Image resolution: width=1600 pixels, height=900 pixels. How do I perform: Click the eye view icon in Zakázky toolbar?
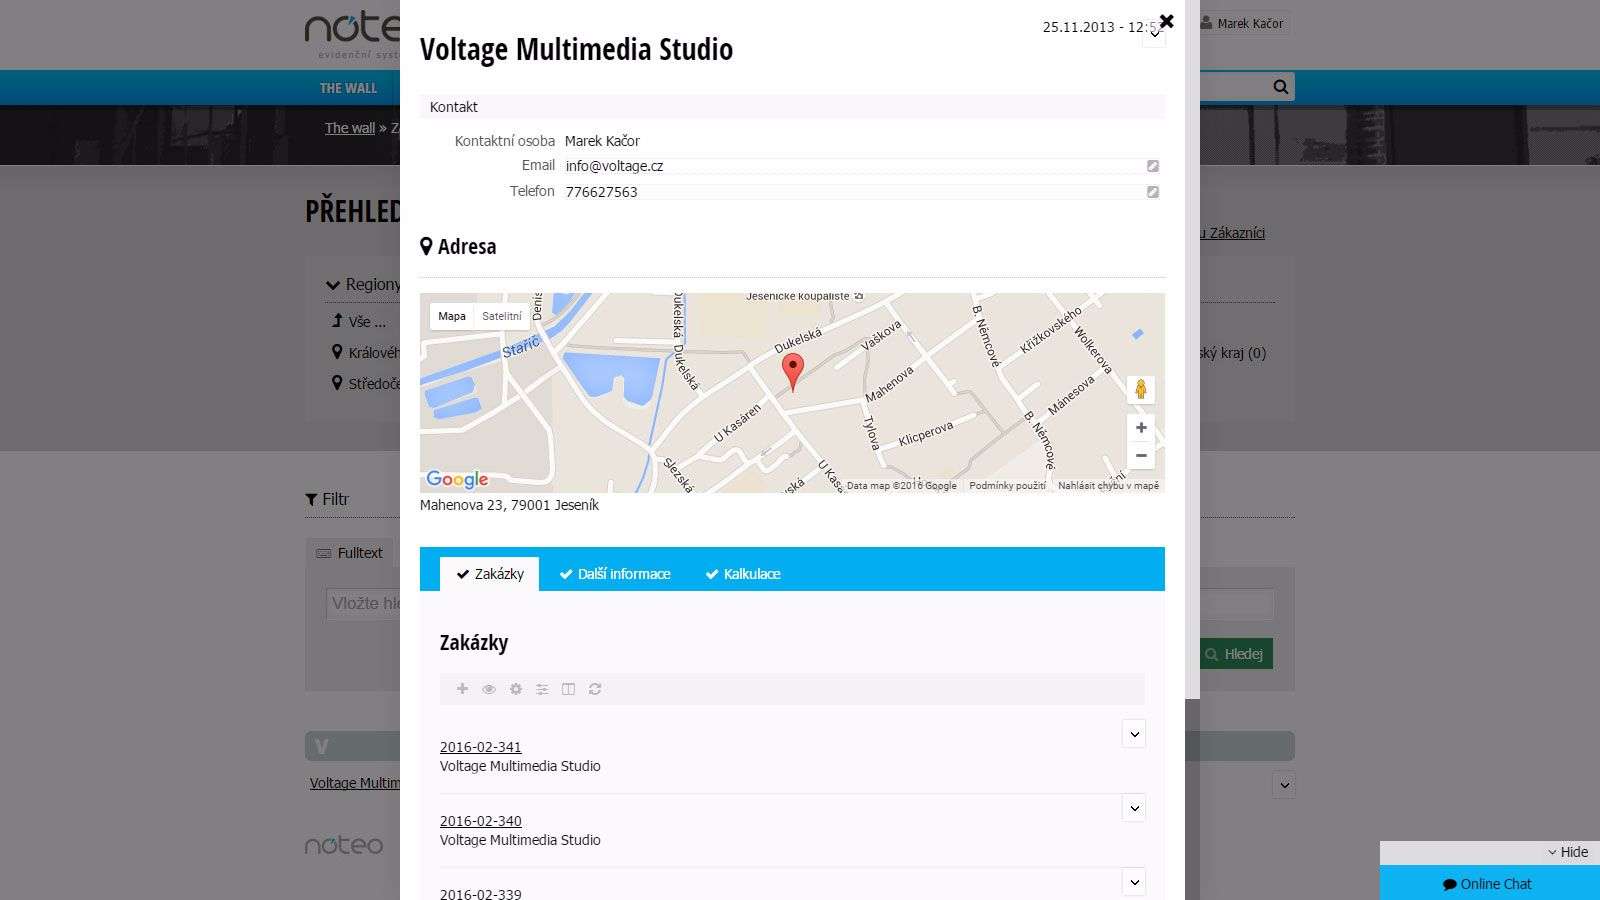[x=489, y=689]
